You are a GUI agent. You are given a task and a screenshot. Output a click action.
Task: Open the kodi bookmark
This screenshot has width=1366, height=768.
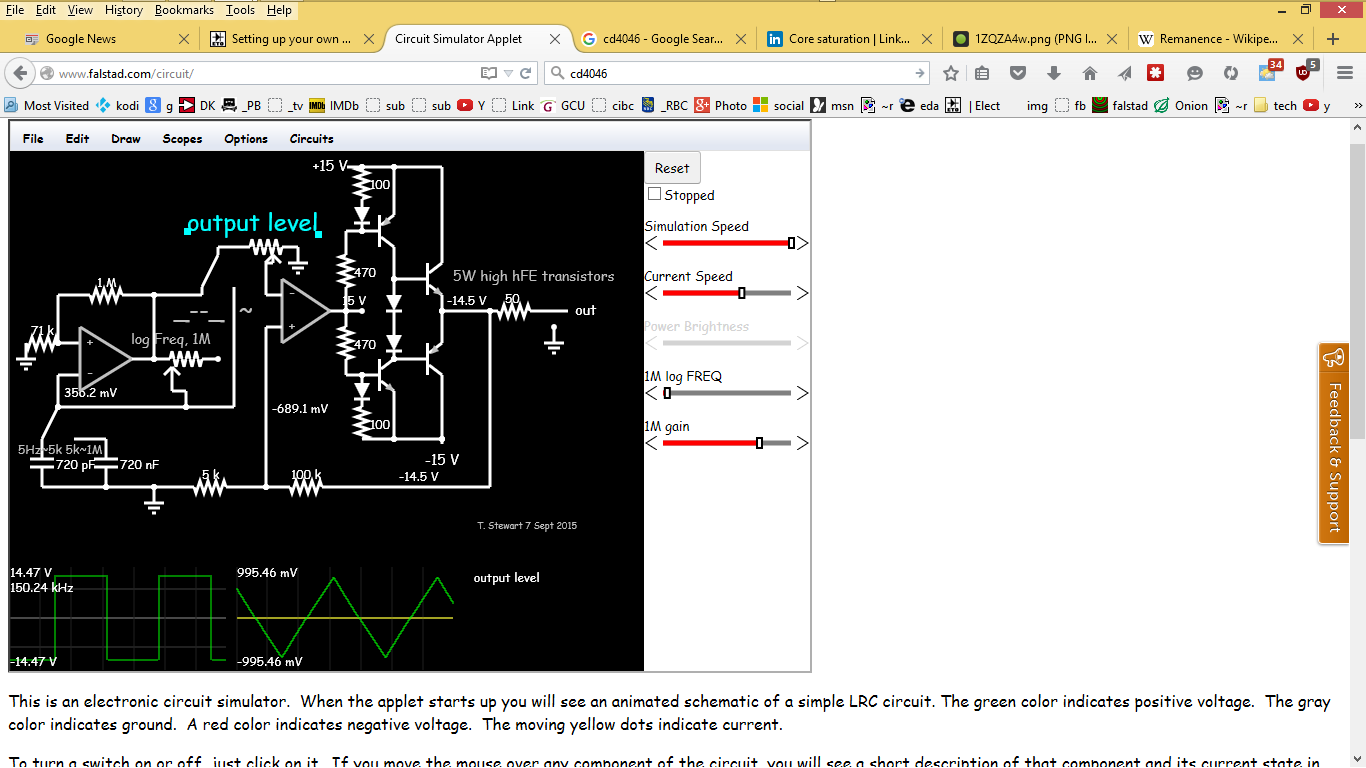119,105
